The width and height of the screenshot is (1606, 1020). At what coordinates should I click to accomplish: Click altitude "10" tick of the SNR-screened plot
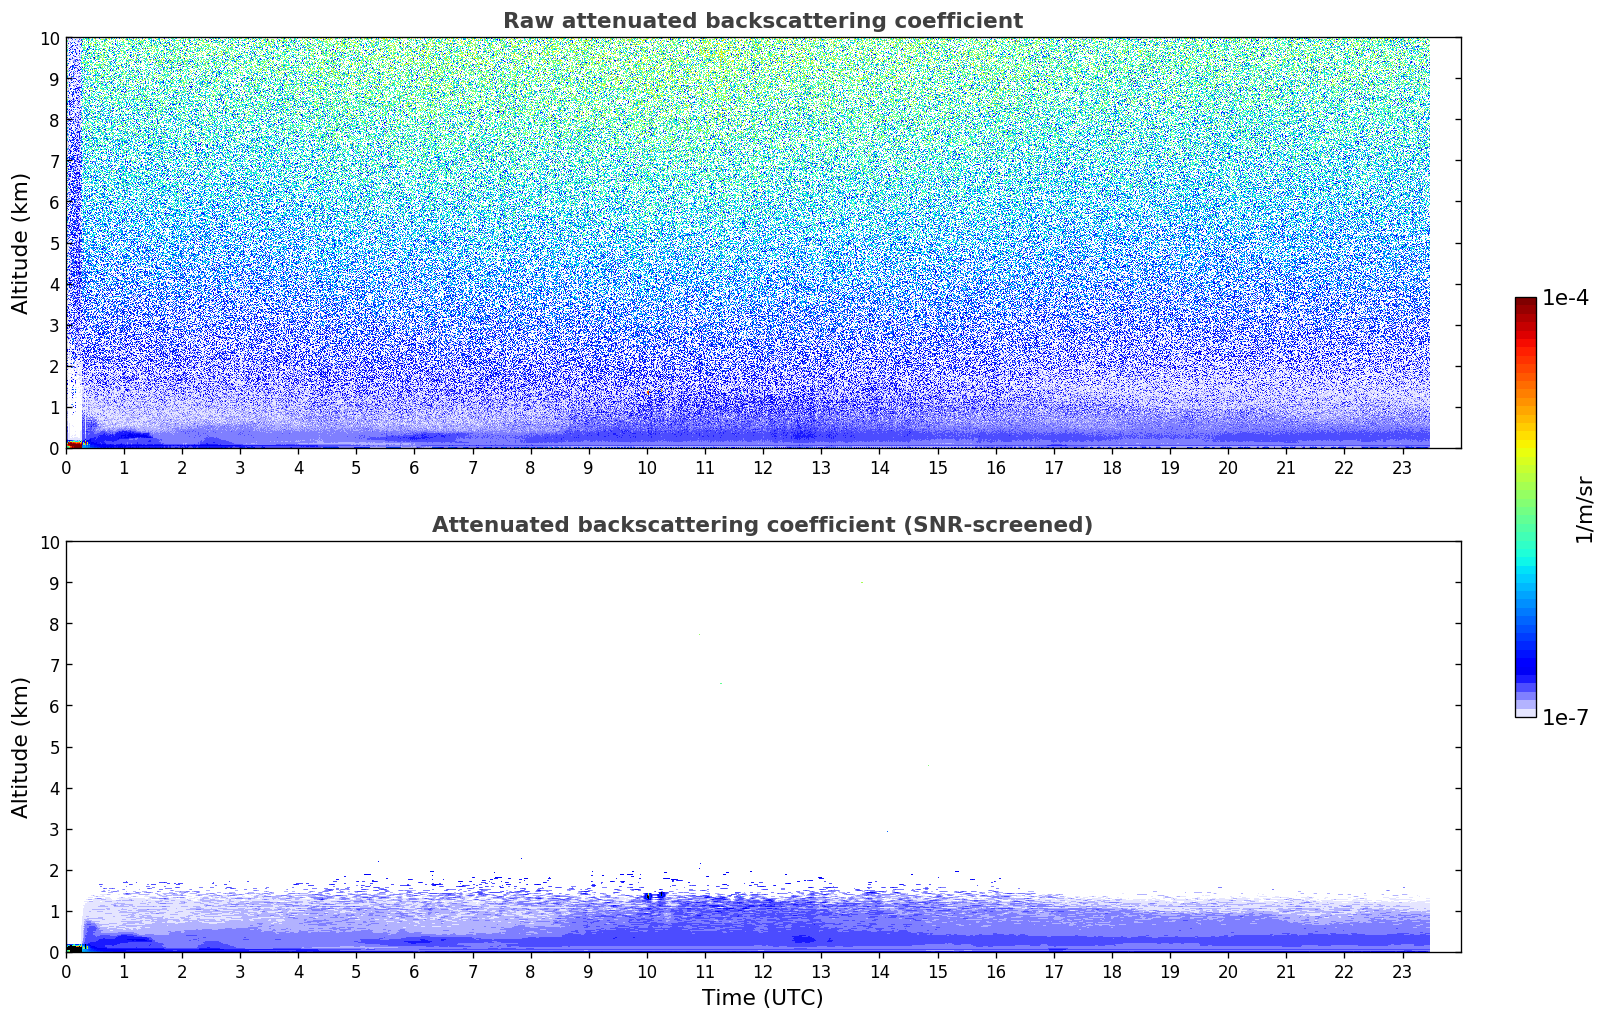coord(50,542)
